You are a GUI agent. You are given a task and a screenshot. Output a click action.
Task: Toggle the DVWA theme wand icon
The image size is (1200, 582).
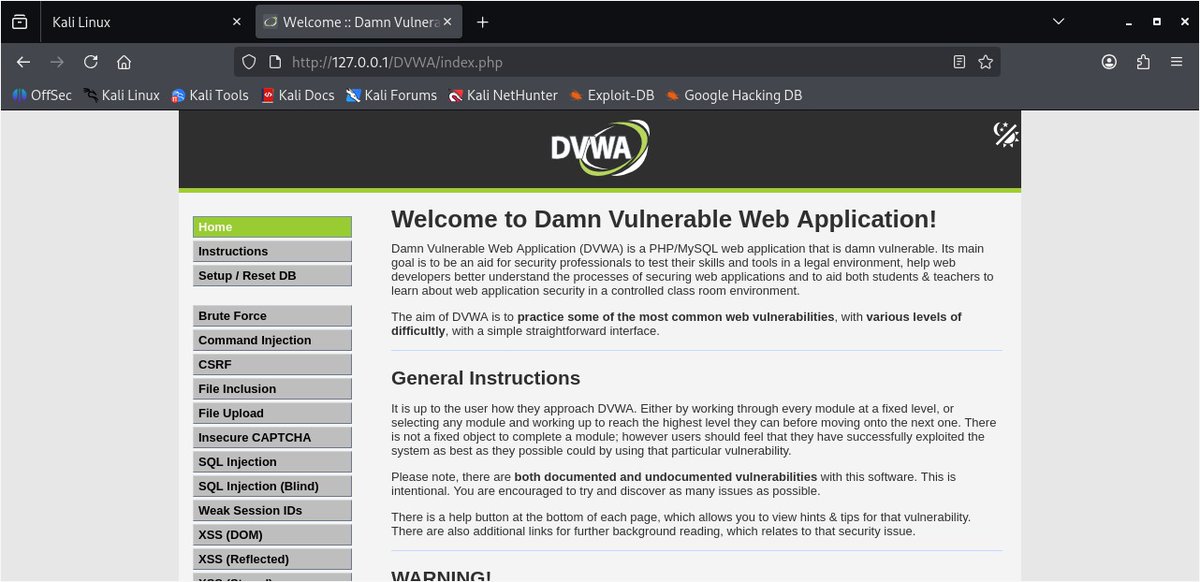(x=1005, y=134)
